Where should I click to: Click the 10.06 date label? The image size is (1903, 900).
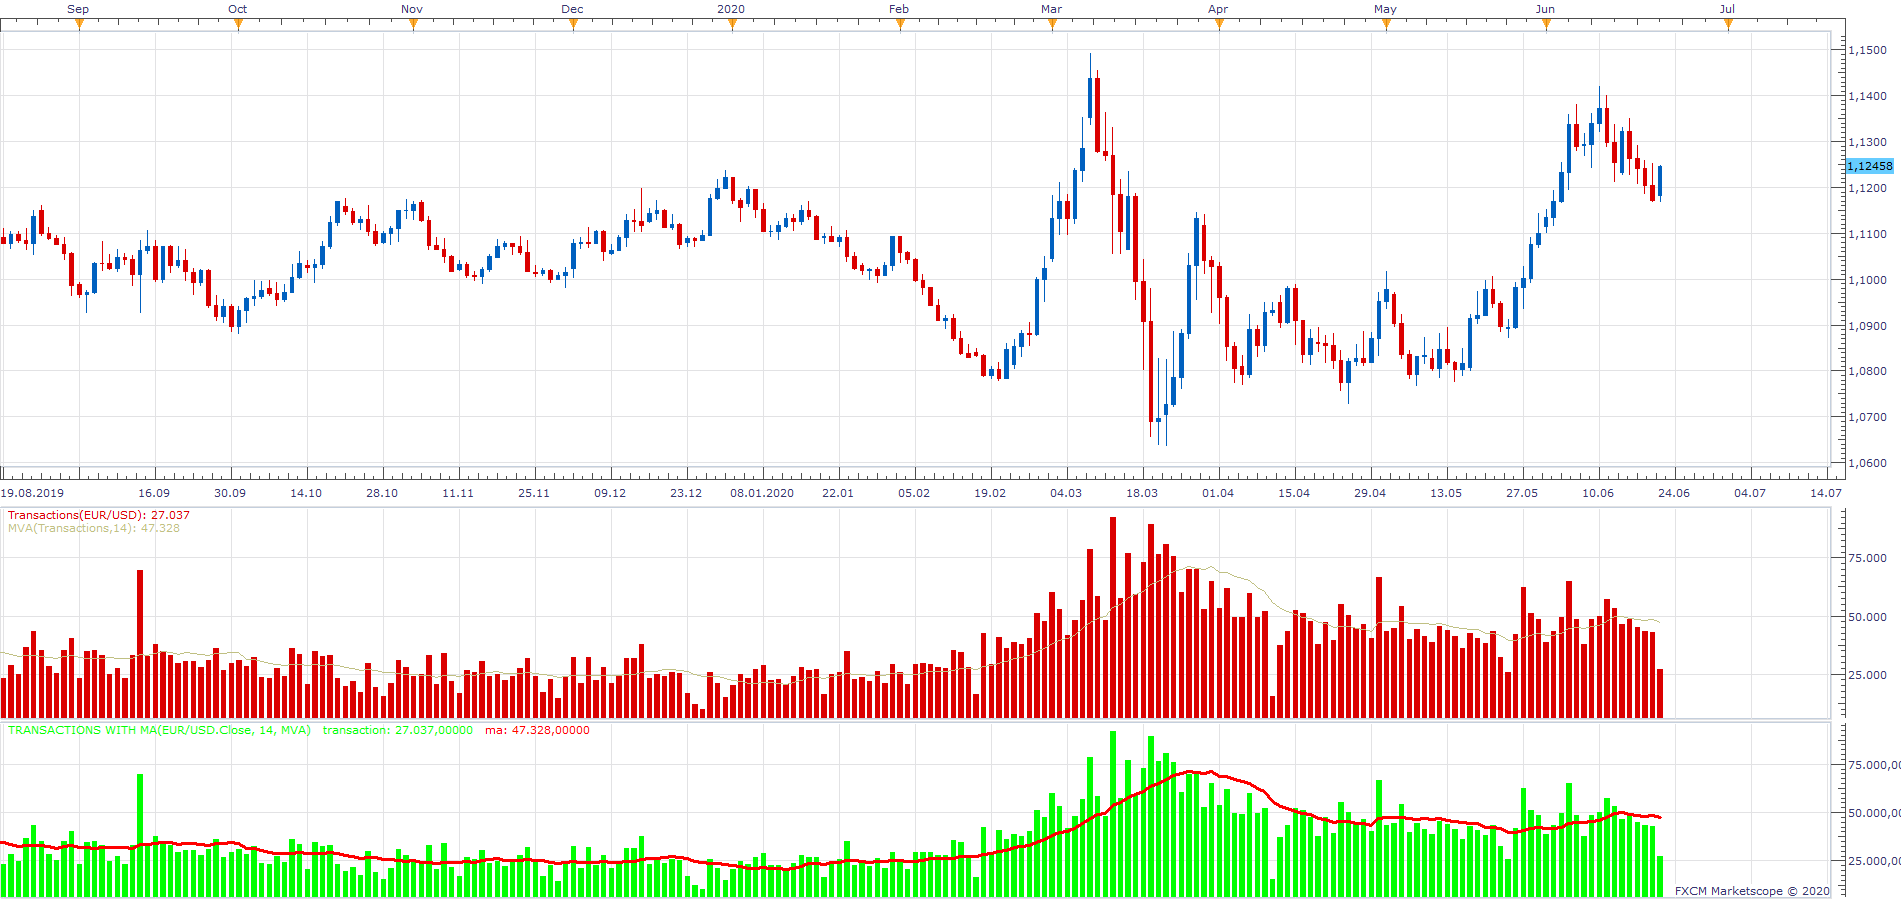tap(1598, 493)
